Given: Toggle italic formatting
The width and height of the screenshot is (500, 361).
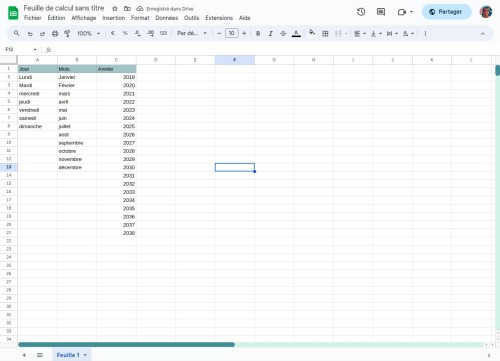Looking at the screenshot, I should tap(271, 33).
